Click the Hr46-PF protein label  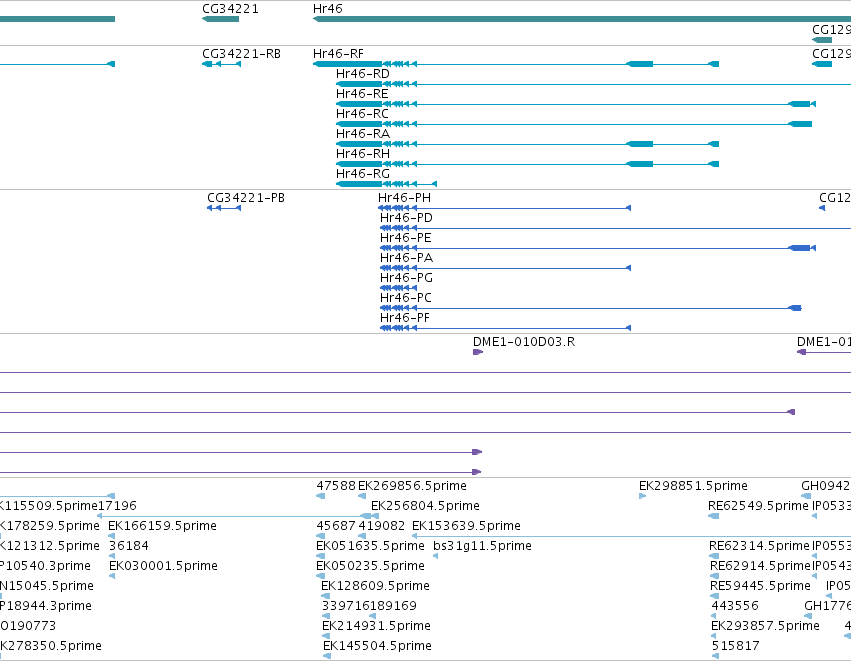404,319
